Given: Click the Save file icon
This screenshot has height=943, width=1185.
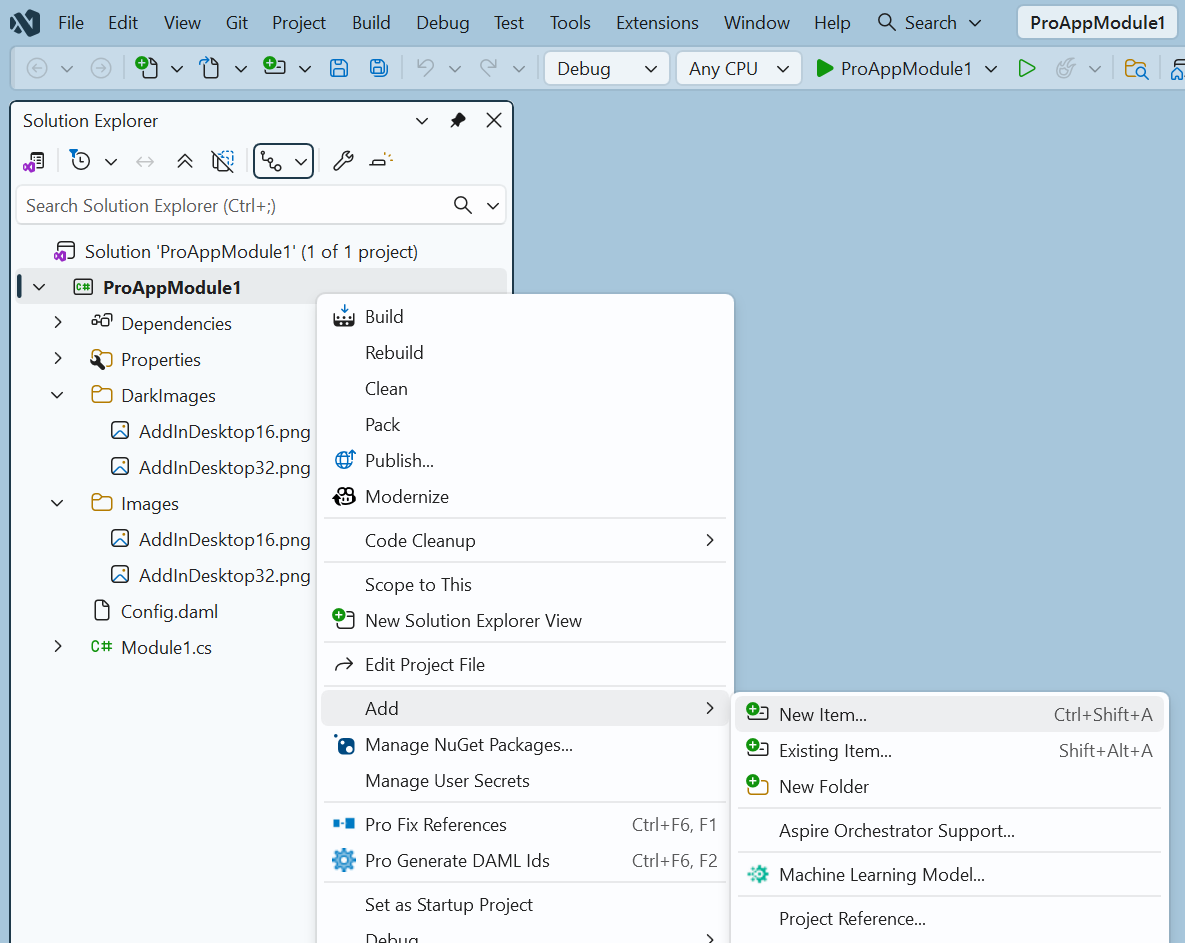Looking at the screenshot, I should 339,68.
